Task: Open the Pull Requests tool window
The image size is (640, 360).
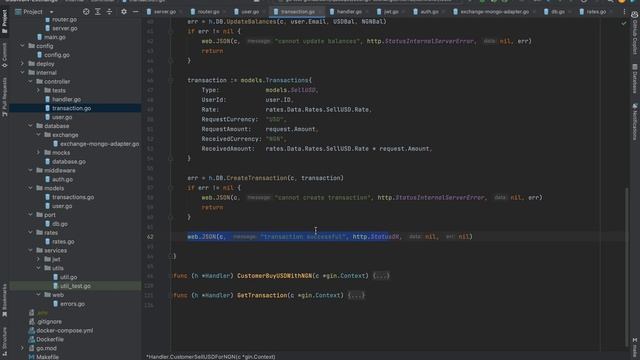Action: point(4,97)
